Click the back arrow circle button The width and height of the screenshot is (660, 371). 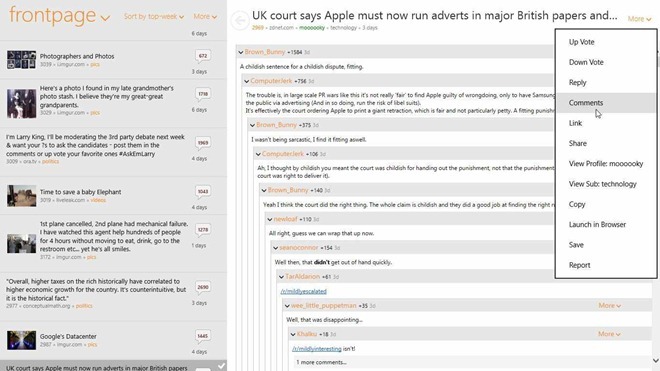click(240, 20)
